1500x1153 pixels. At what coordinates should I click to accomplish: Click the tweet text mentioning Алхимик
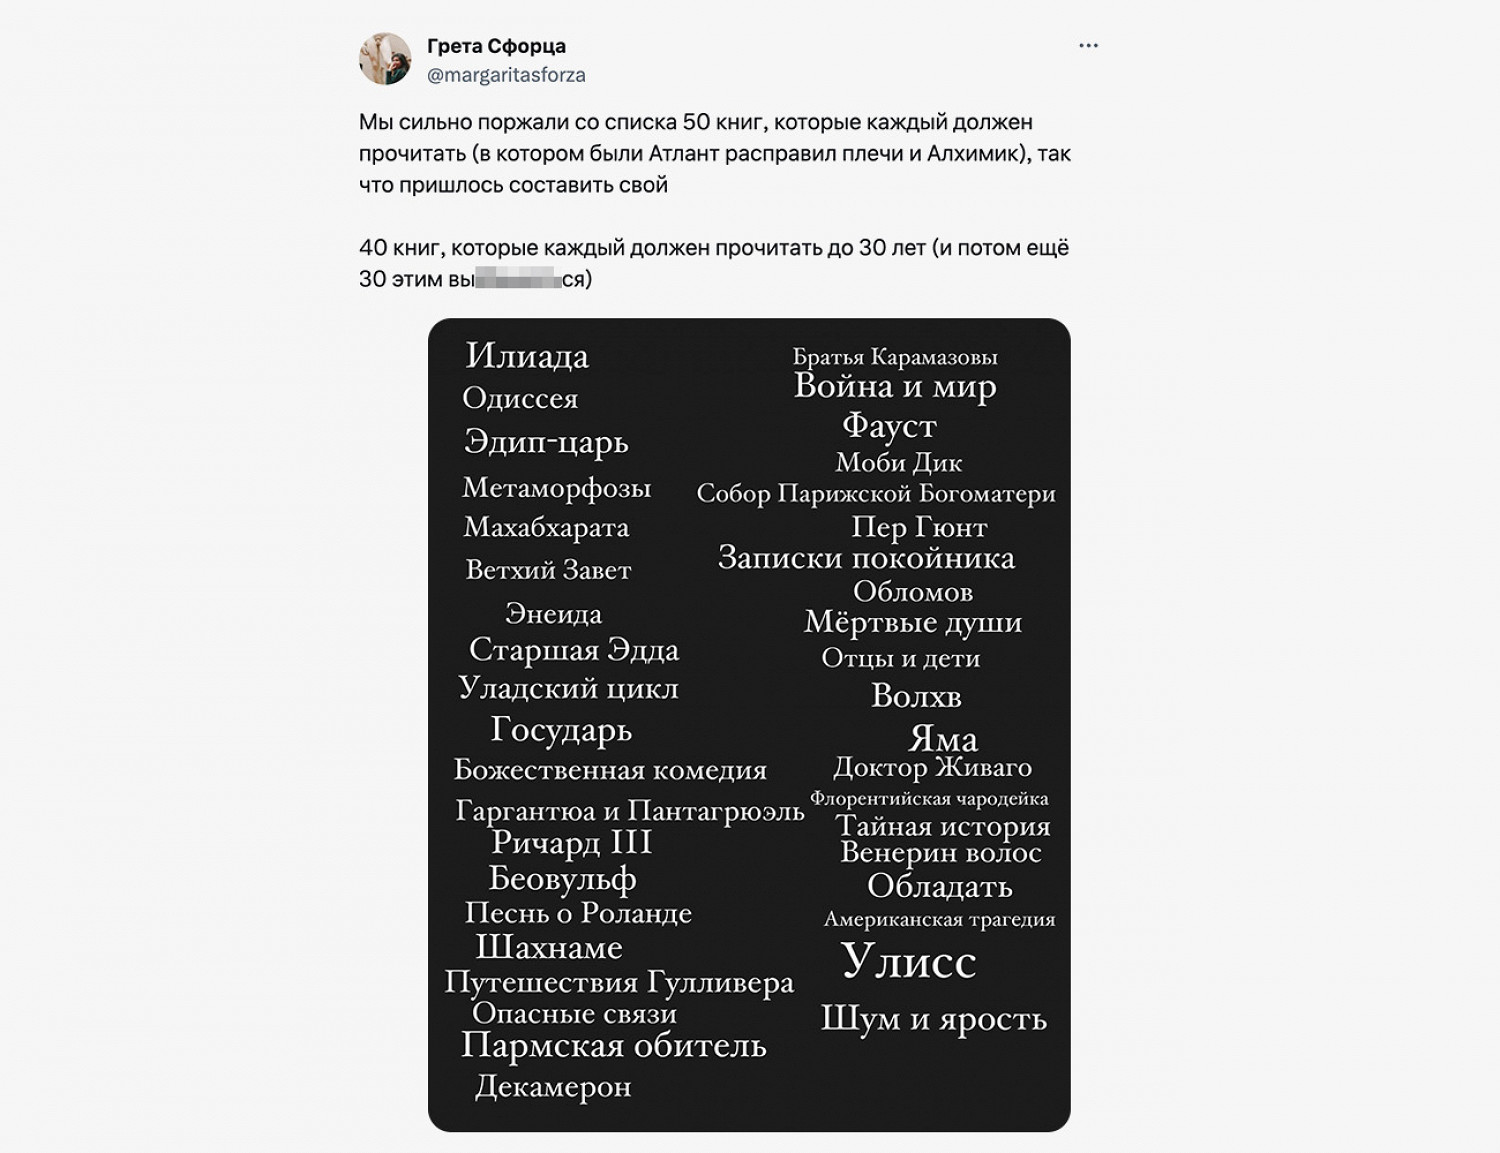pyautogui.click(x=715, y=154)
